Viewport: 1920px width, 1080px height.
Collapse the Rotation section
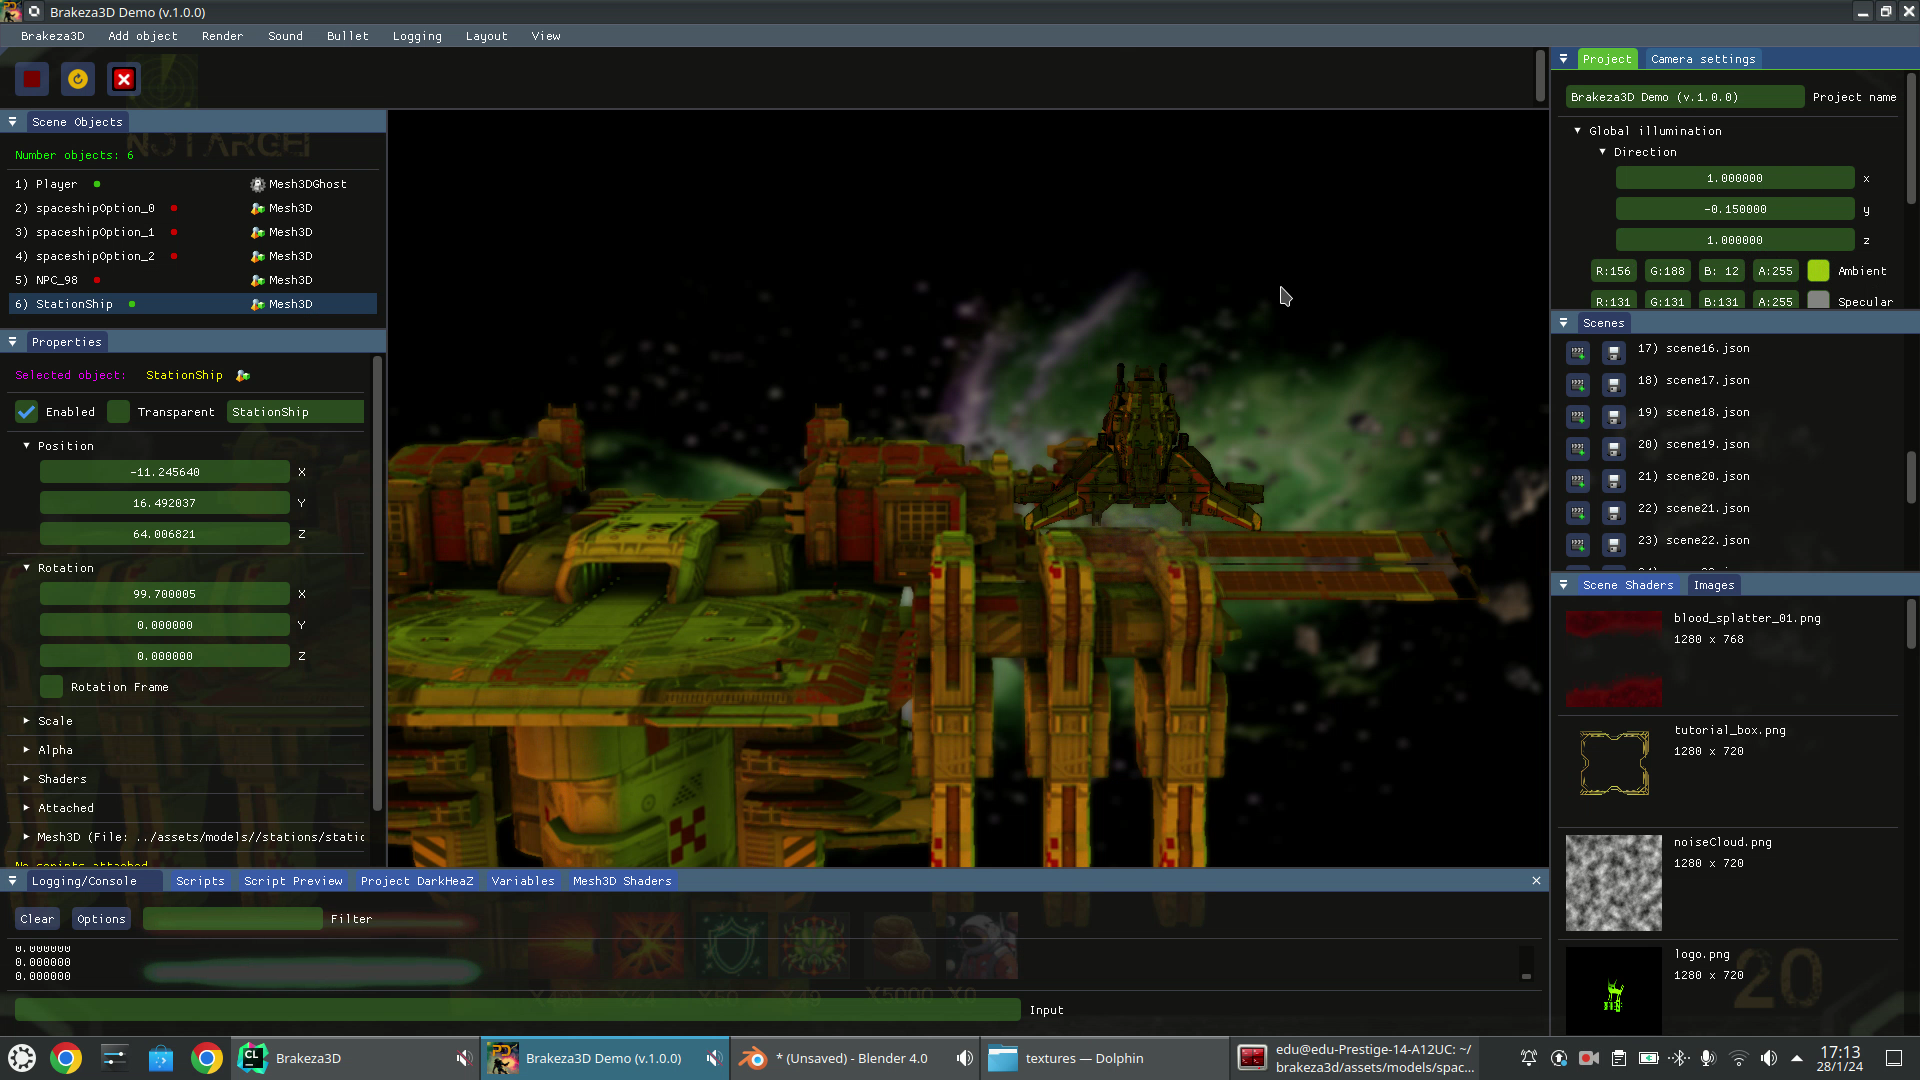[x=27, y=568]
